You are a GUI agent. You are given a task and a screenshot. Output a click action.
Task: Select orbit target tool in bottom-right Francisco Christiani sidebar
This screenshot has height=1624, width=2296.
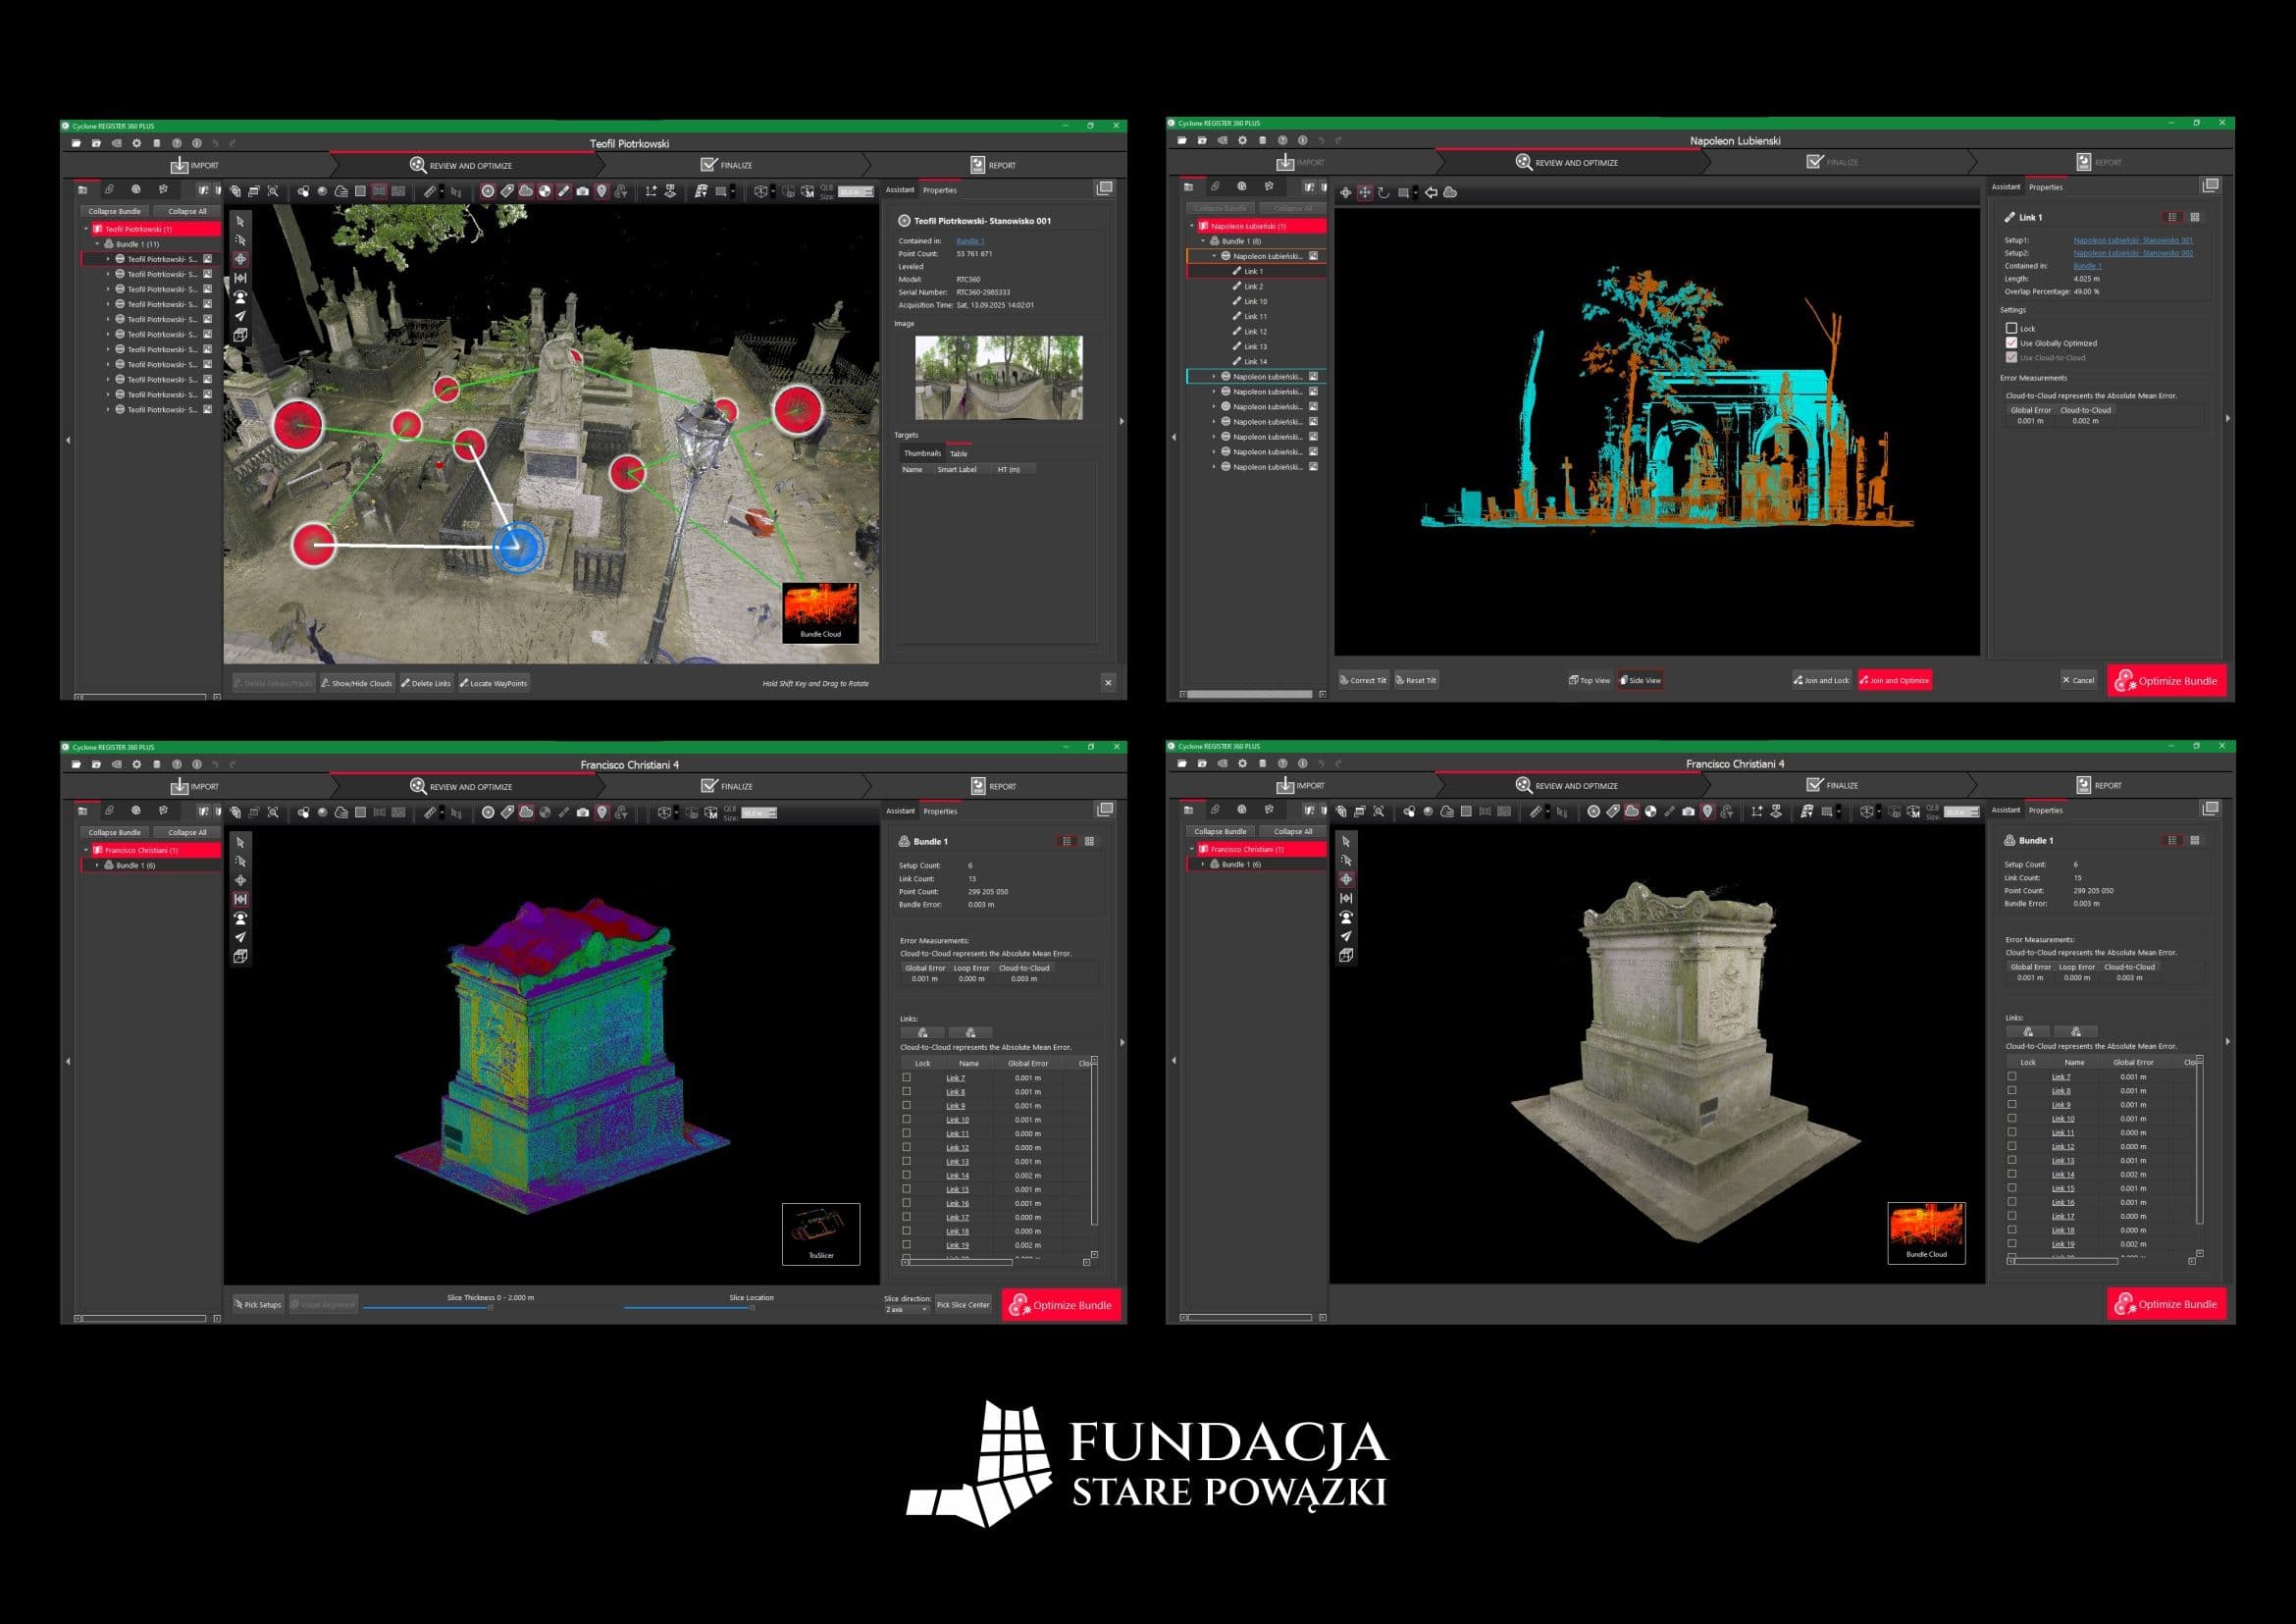[x=1346, y=879]
